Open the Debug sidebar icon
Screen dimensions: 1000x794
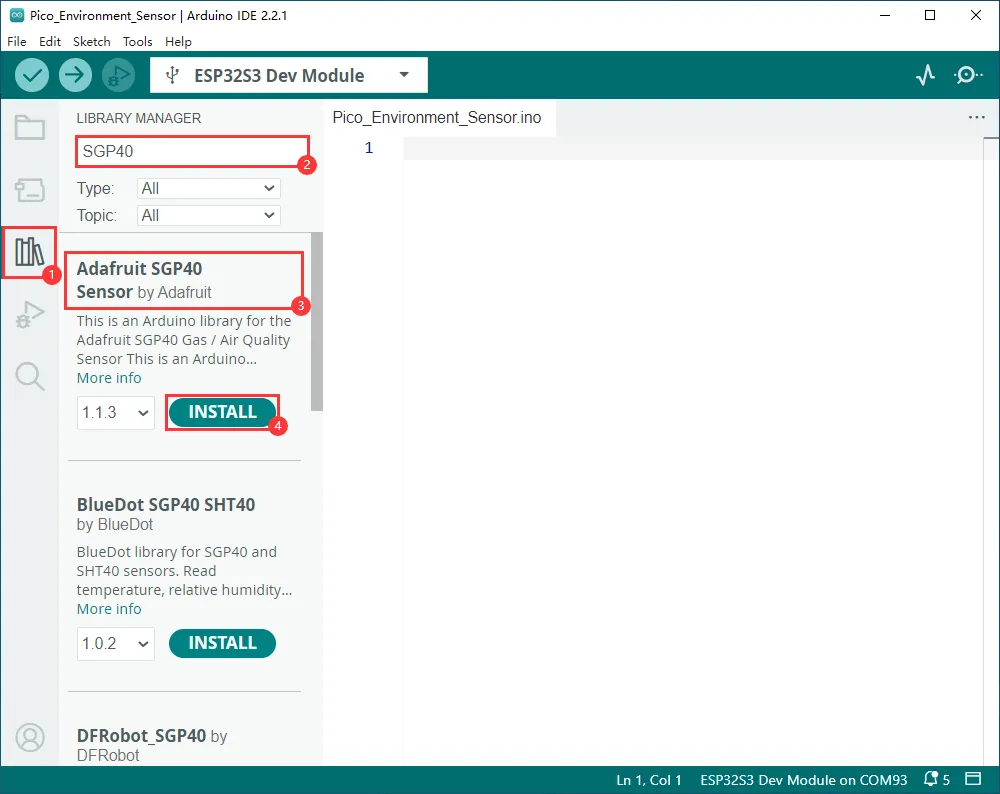click(x=30, y=314)
